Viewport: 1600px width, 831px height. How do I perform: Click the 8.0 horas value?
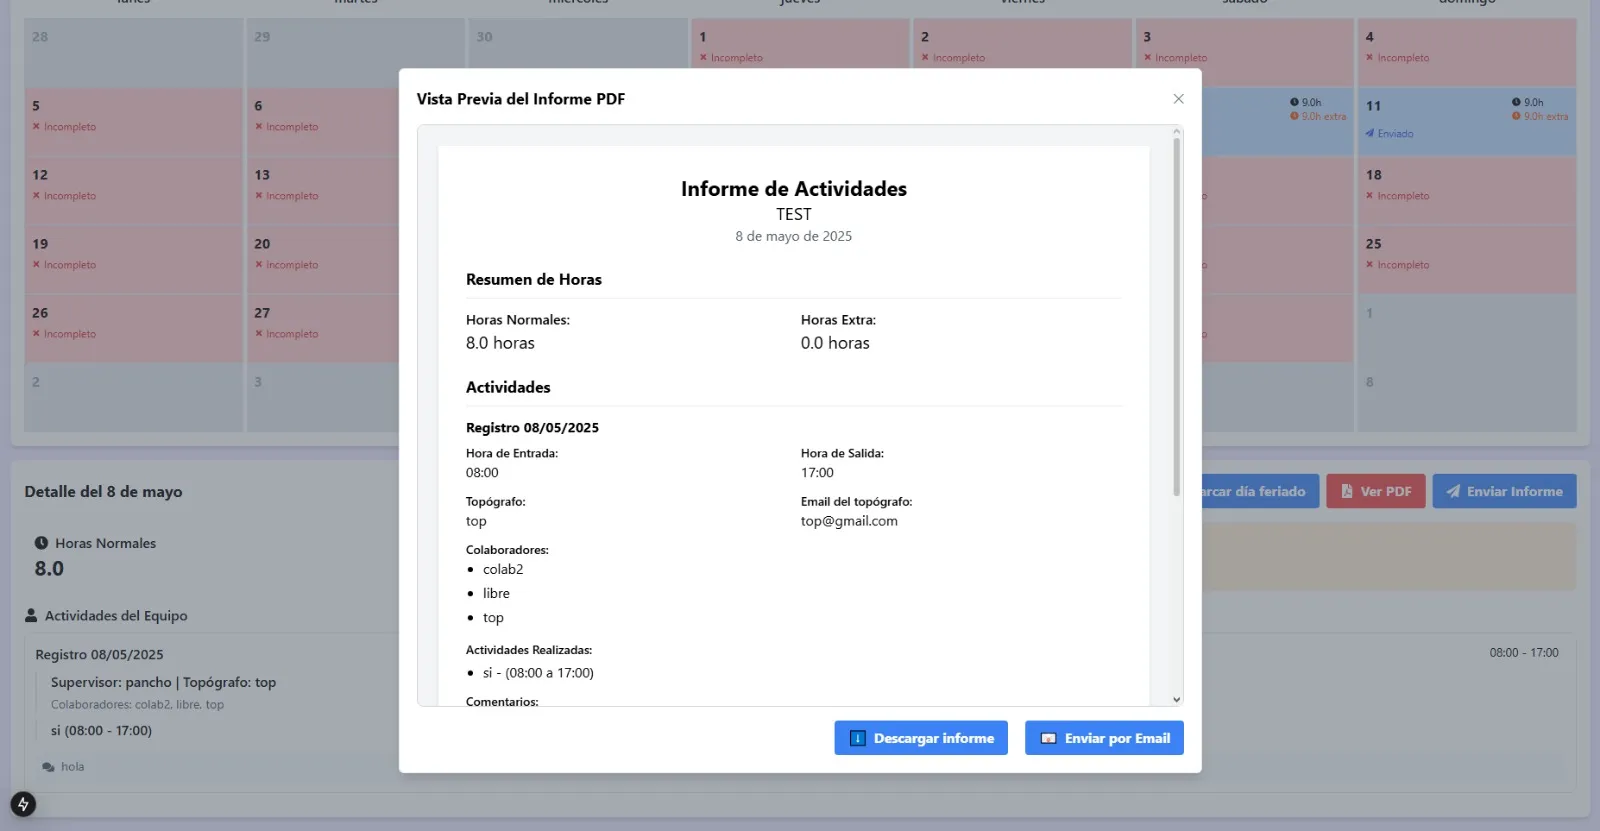pos(500,343)
